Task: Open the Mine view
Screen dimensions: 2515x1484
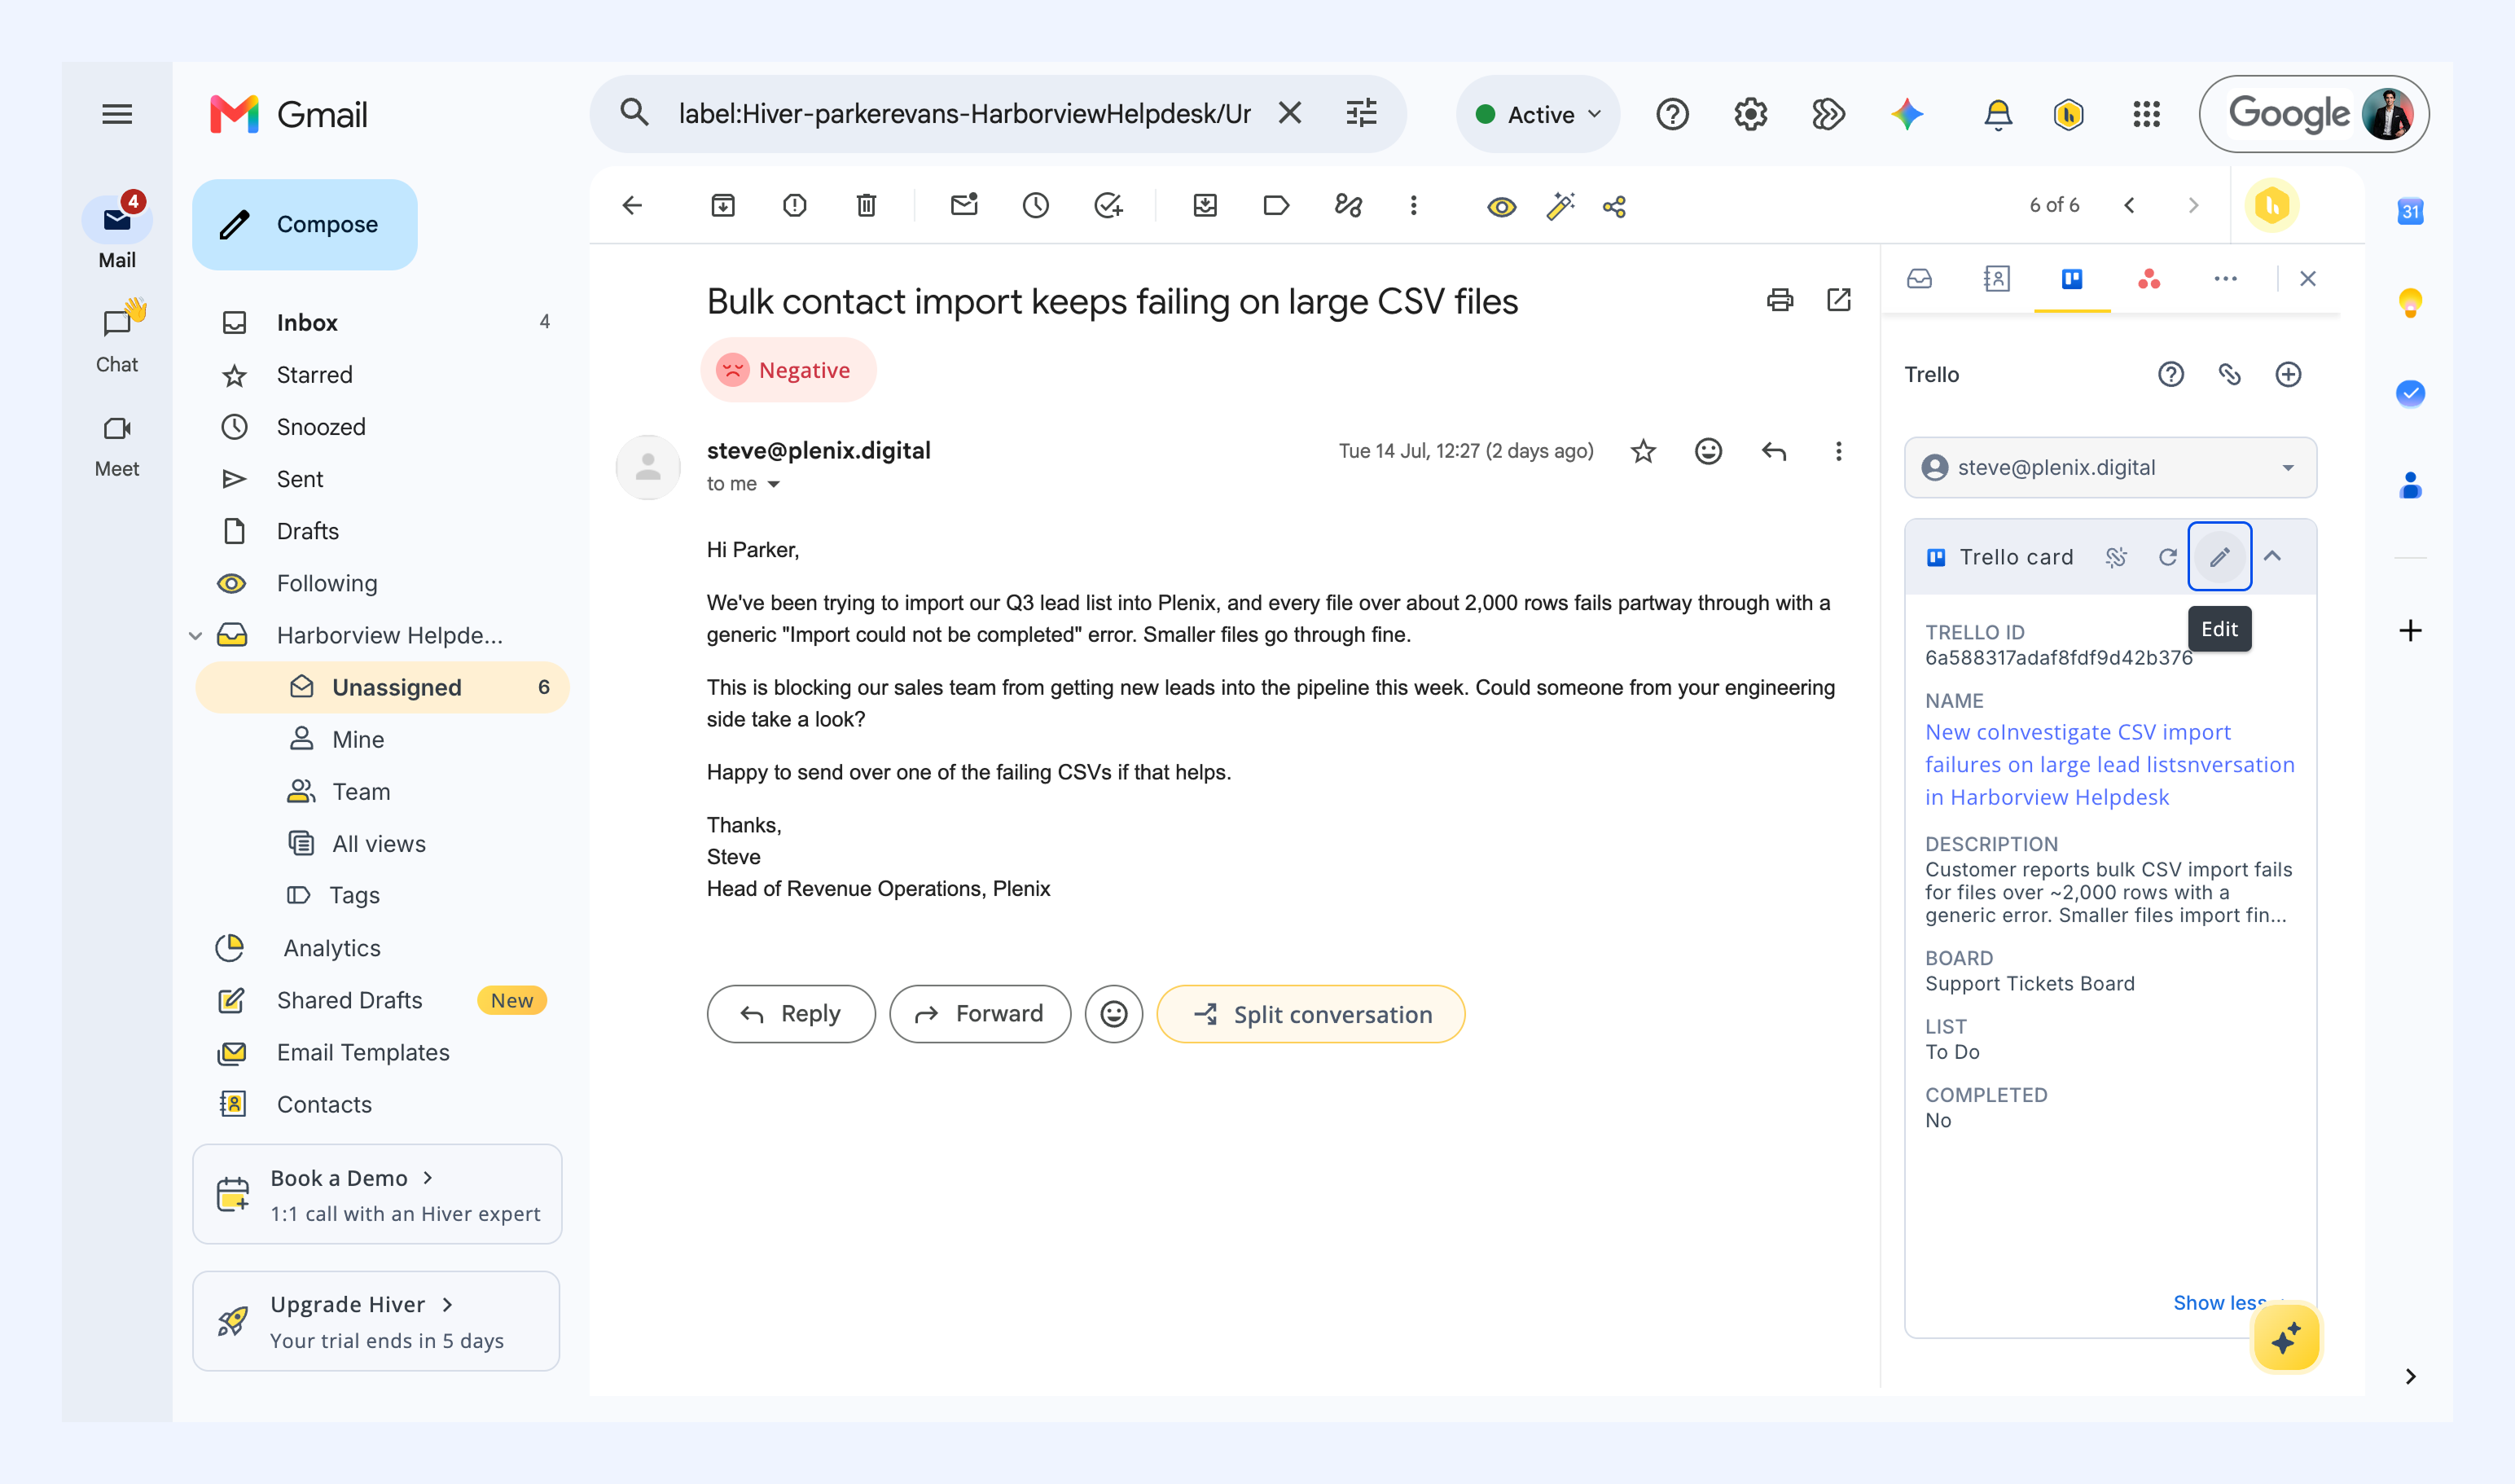Action: click(x=358, y=740)
